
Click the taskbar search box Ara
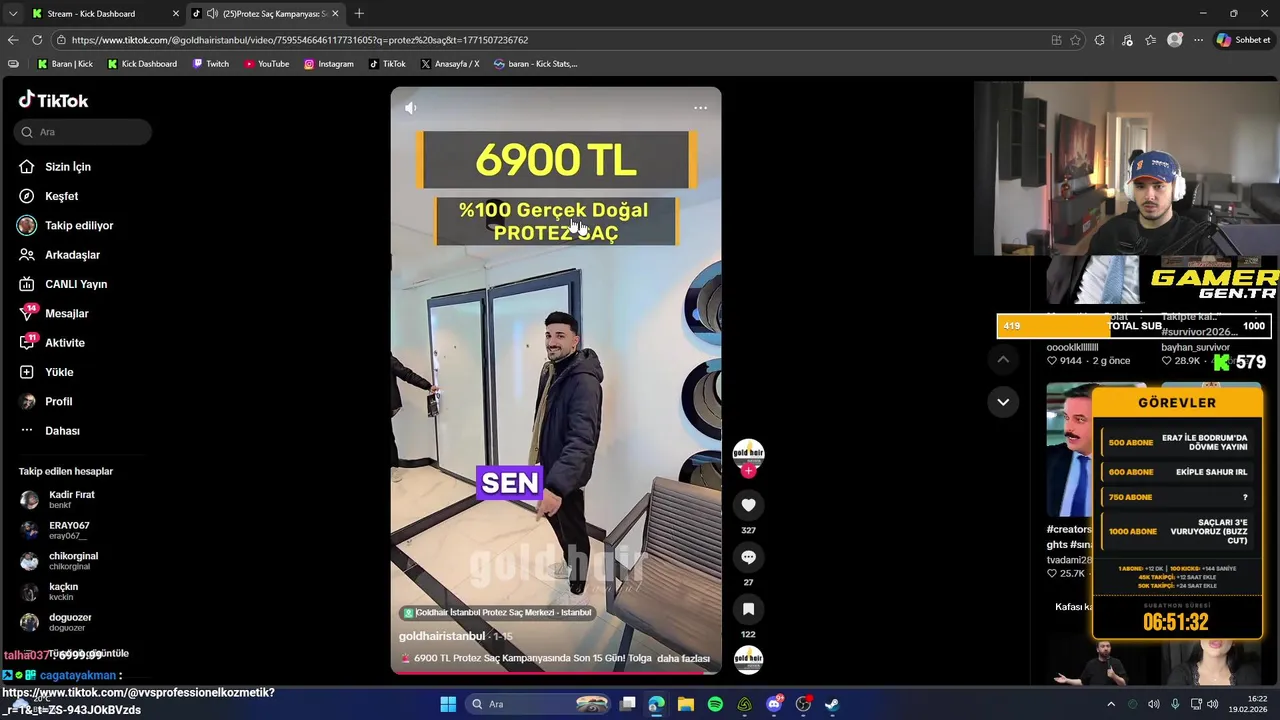tap(539, 704)
